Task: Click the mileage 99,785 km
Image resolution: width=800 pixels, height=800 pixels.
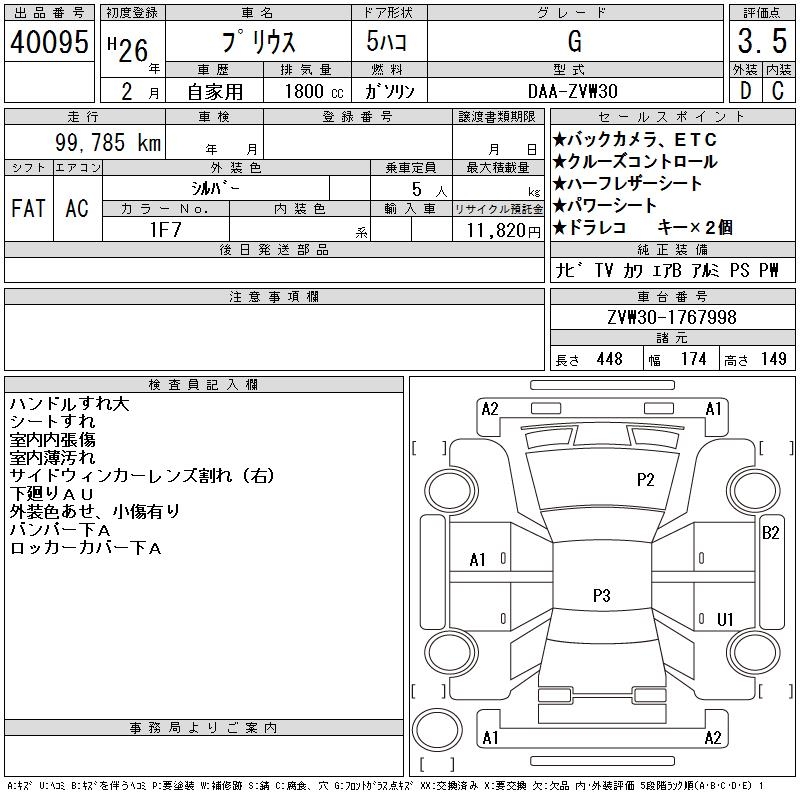Action: 108,142
